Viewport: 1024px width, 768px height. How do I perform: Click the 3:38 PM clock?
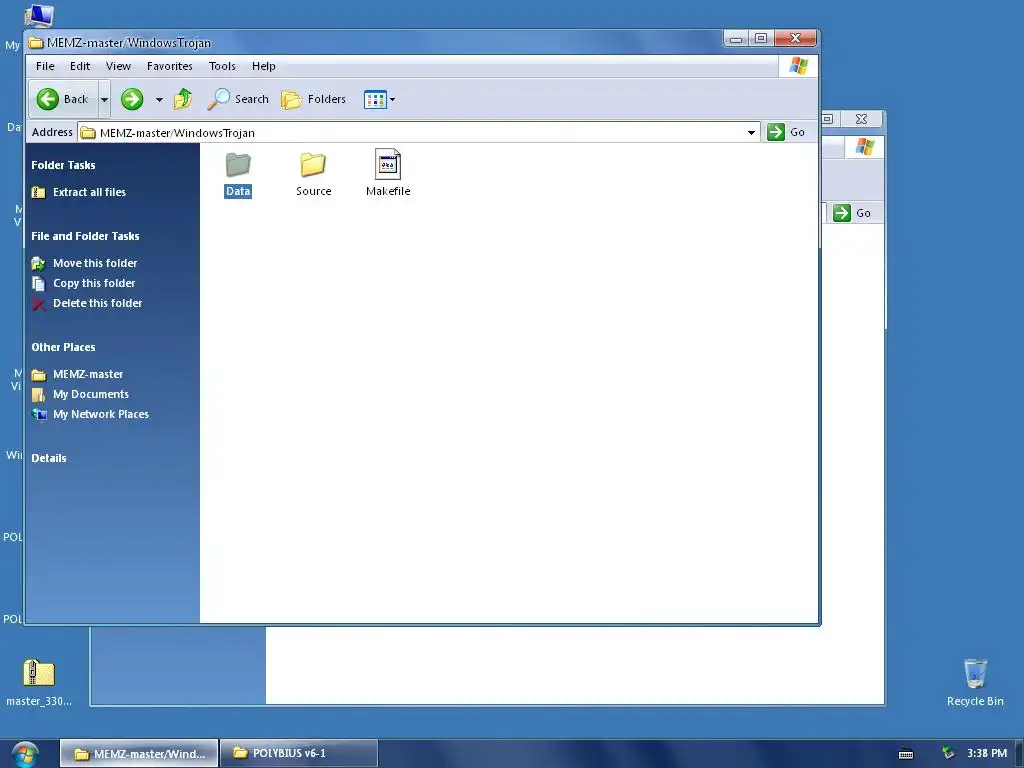pos(987,754)
